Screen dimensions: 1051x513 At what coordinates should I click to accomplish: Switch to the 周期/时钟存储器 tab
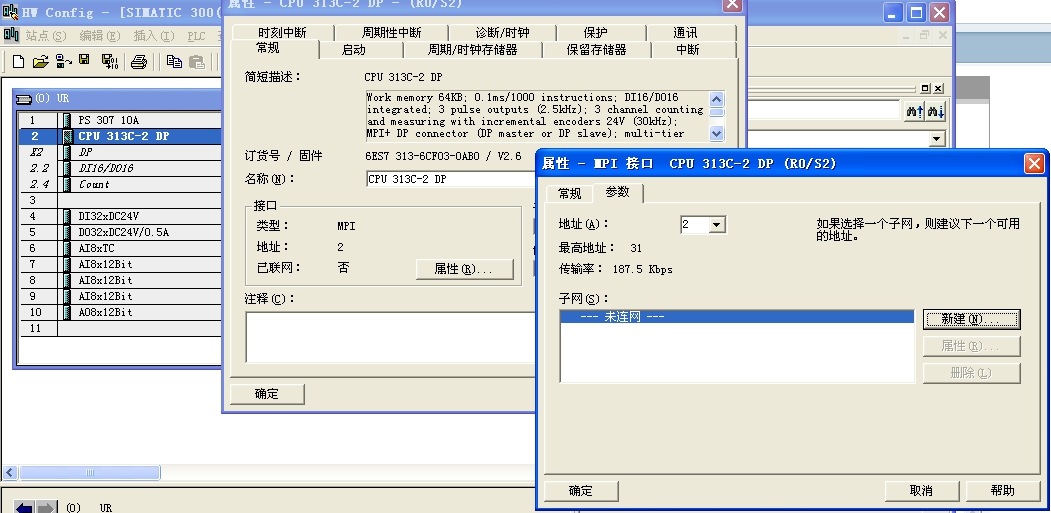pyautogui.click(x=473, y=50)
